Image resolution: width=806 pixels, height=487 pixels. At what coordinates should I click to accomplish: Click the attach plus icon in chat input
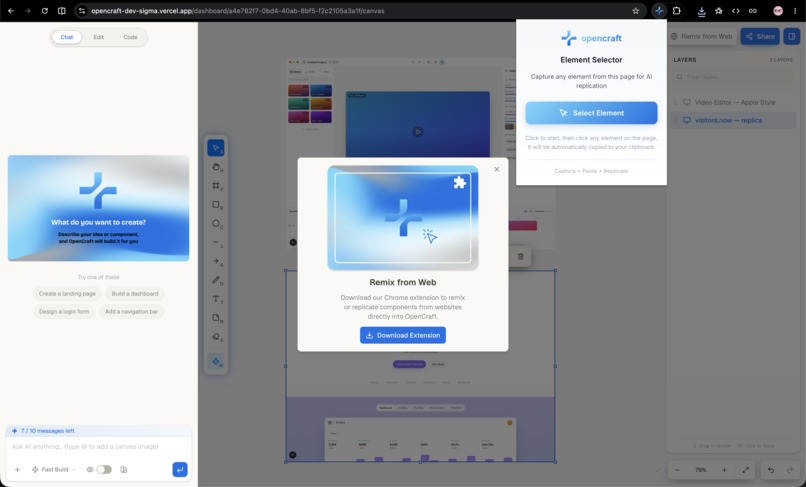point(17,470)
